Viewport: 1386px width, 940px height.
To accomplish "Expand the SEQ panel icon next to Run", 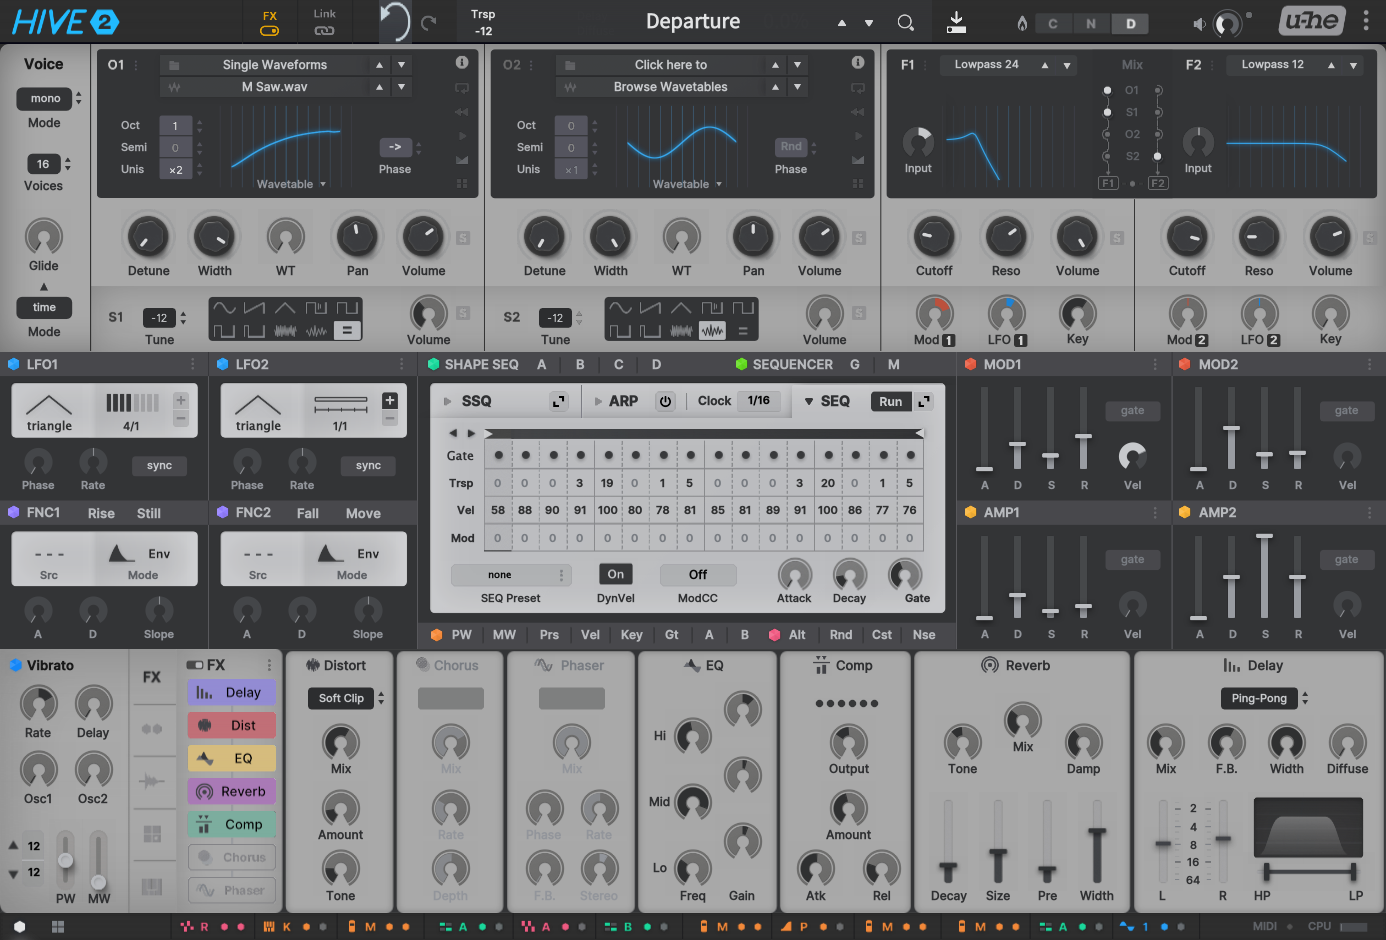I will coord(924,401).
